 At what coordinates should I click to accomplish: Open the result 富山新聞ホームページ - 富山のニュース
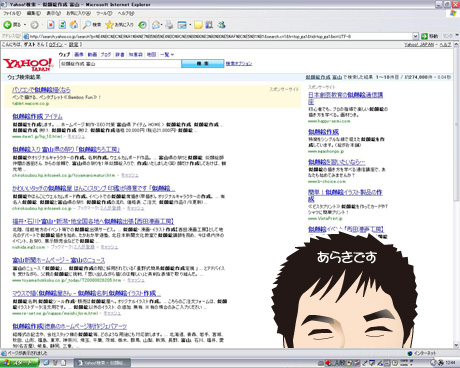point(59,260)
